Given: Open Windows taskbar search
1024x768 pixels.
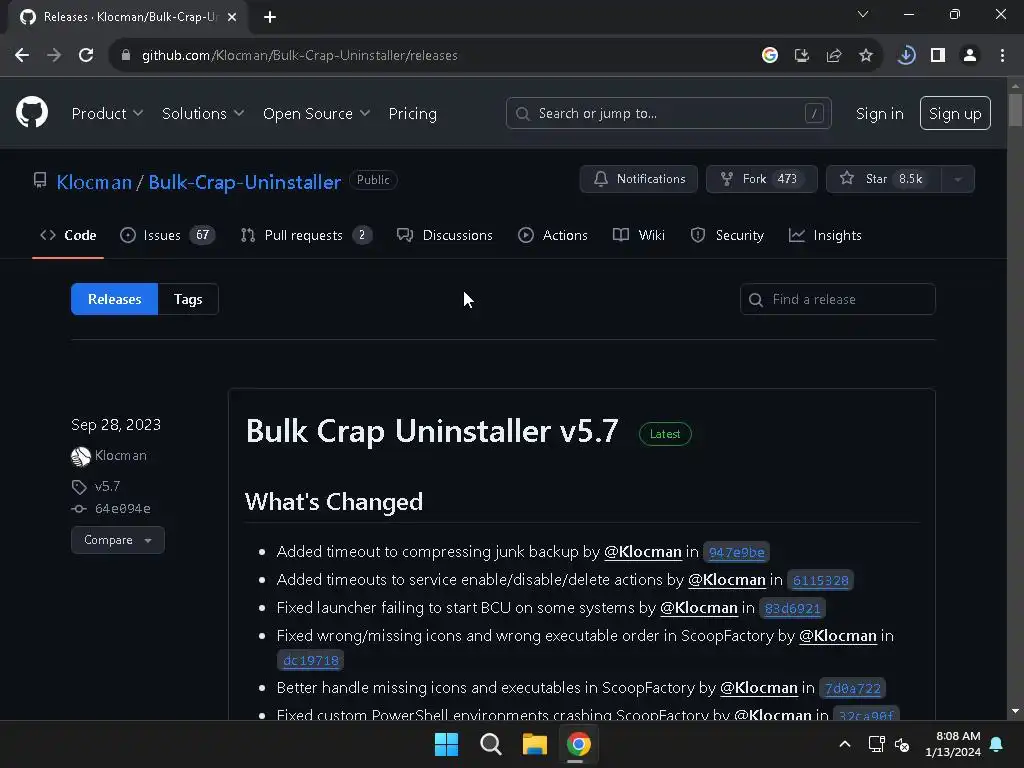Looking at the screenshot, I should pyautogui.click(x=490, y=744).
